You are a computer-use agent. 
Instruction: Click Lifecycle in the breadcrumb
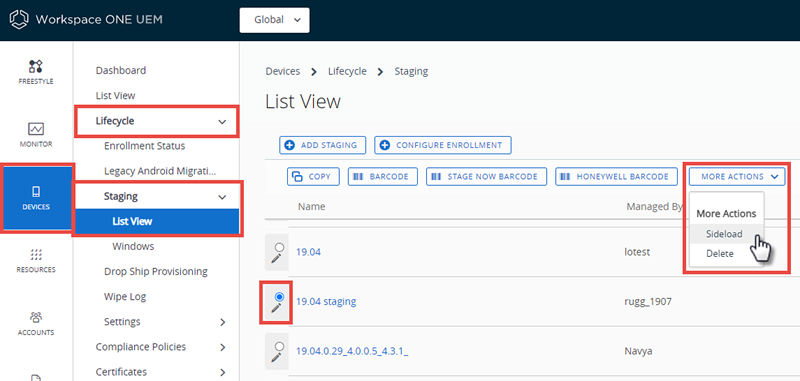[x=347, y=71]
